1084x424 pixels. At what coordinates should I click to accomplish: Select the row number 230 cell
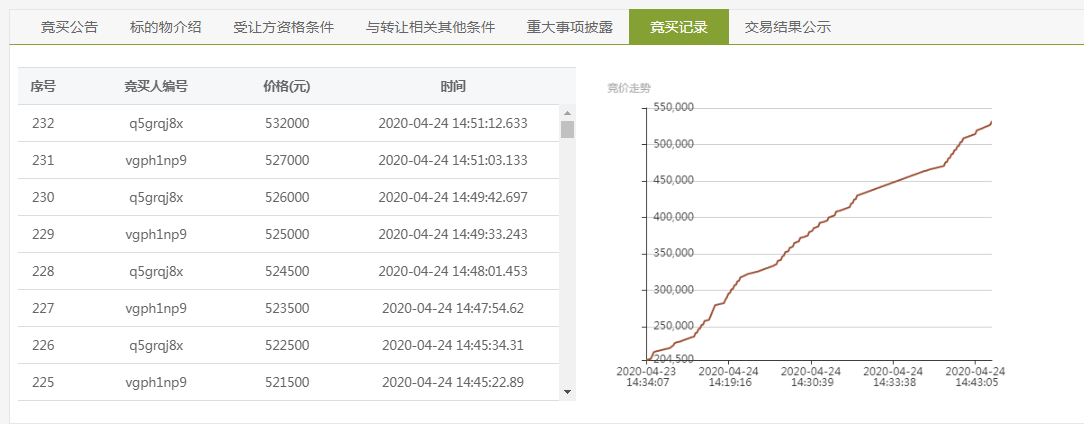click(x=43, y=198)
